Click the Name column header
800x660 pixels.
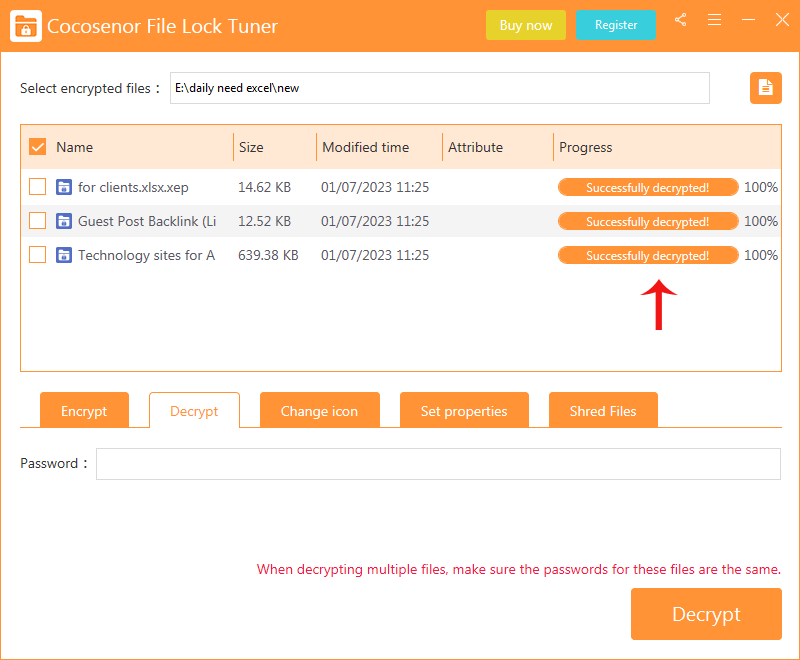(74, 147)
